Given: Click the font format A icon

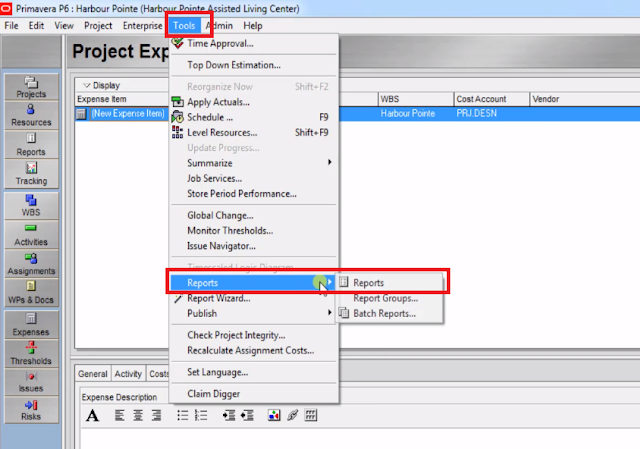Looking at the screenshot, I should pyautogui.click(x=93, y=416).
